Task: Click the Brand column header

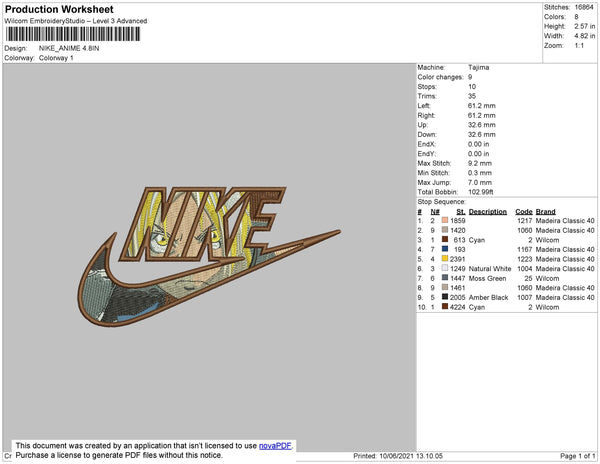Action: 545,212
